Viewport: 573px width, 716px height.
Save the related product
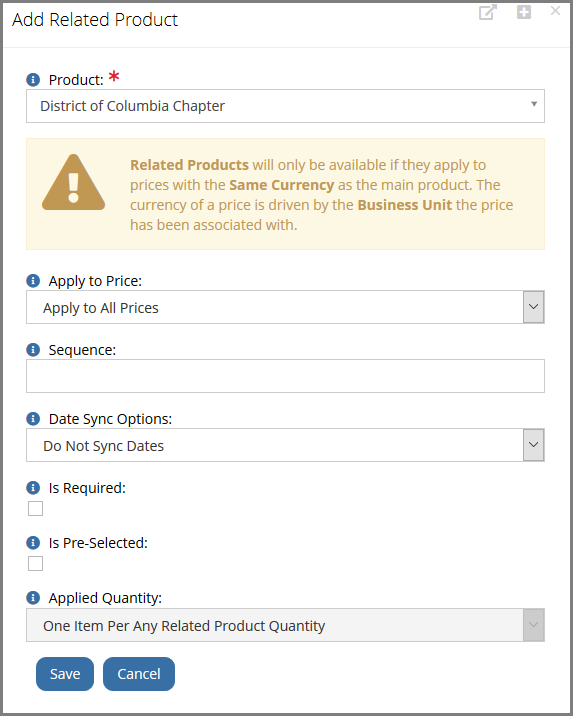65,674
